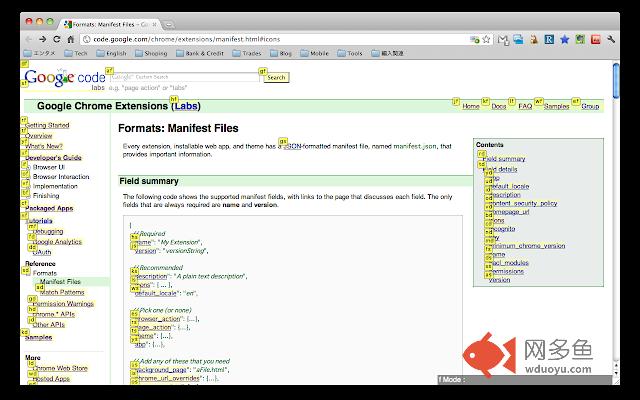Open the Labs link in page header
This screenshot has width=640, height=400.
click(186, 106)
